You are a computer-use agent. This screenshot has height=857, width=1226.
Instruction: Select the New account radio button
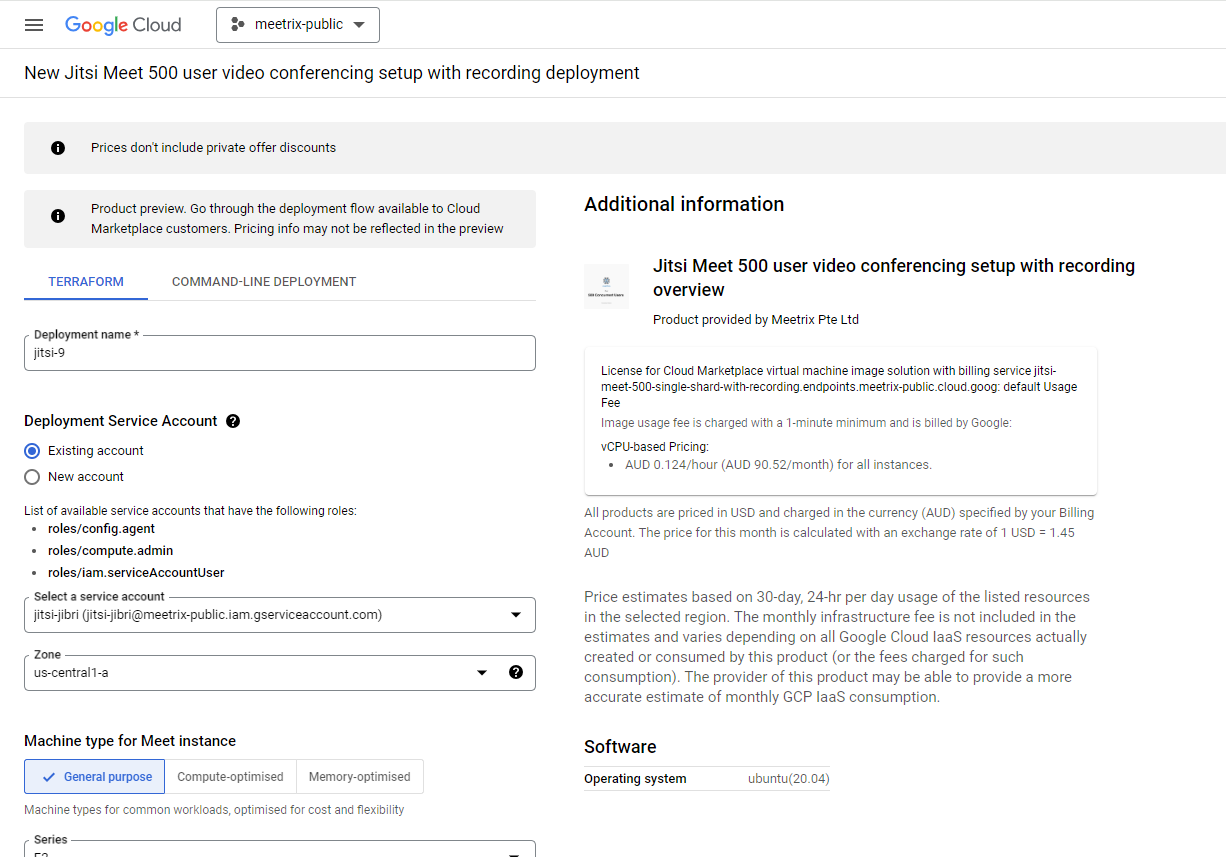(32, 477)
